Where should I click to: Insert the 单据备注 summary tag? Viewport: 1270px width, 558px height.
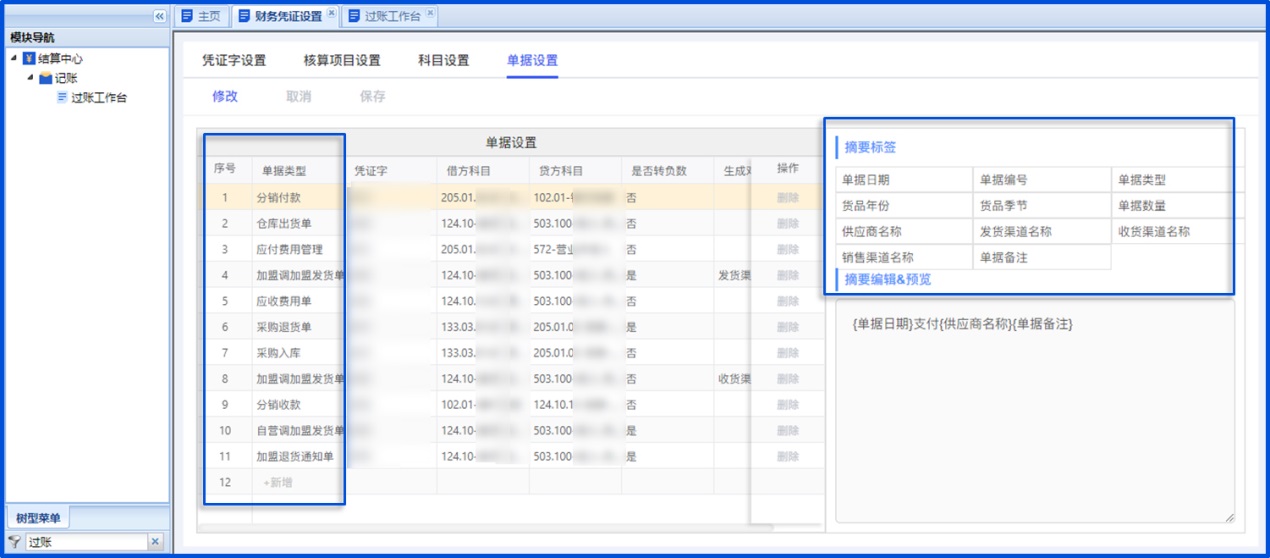pos(1042,257)
